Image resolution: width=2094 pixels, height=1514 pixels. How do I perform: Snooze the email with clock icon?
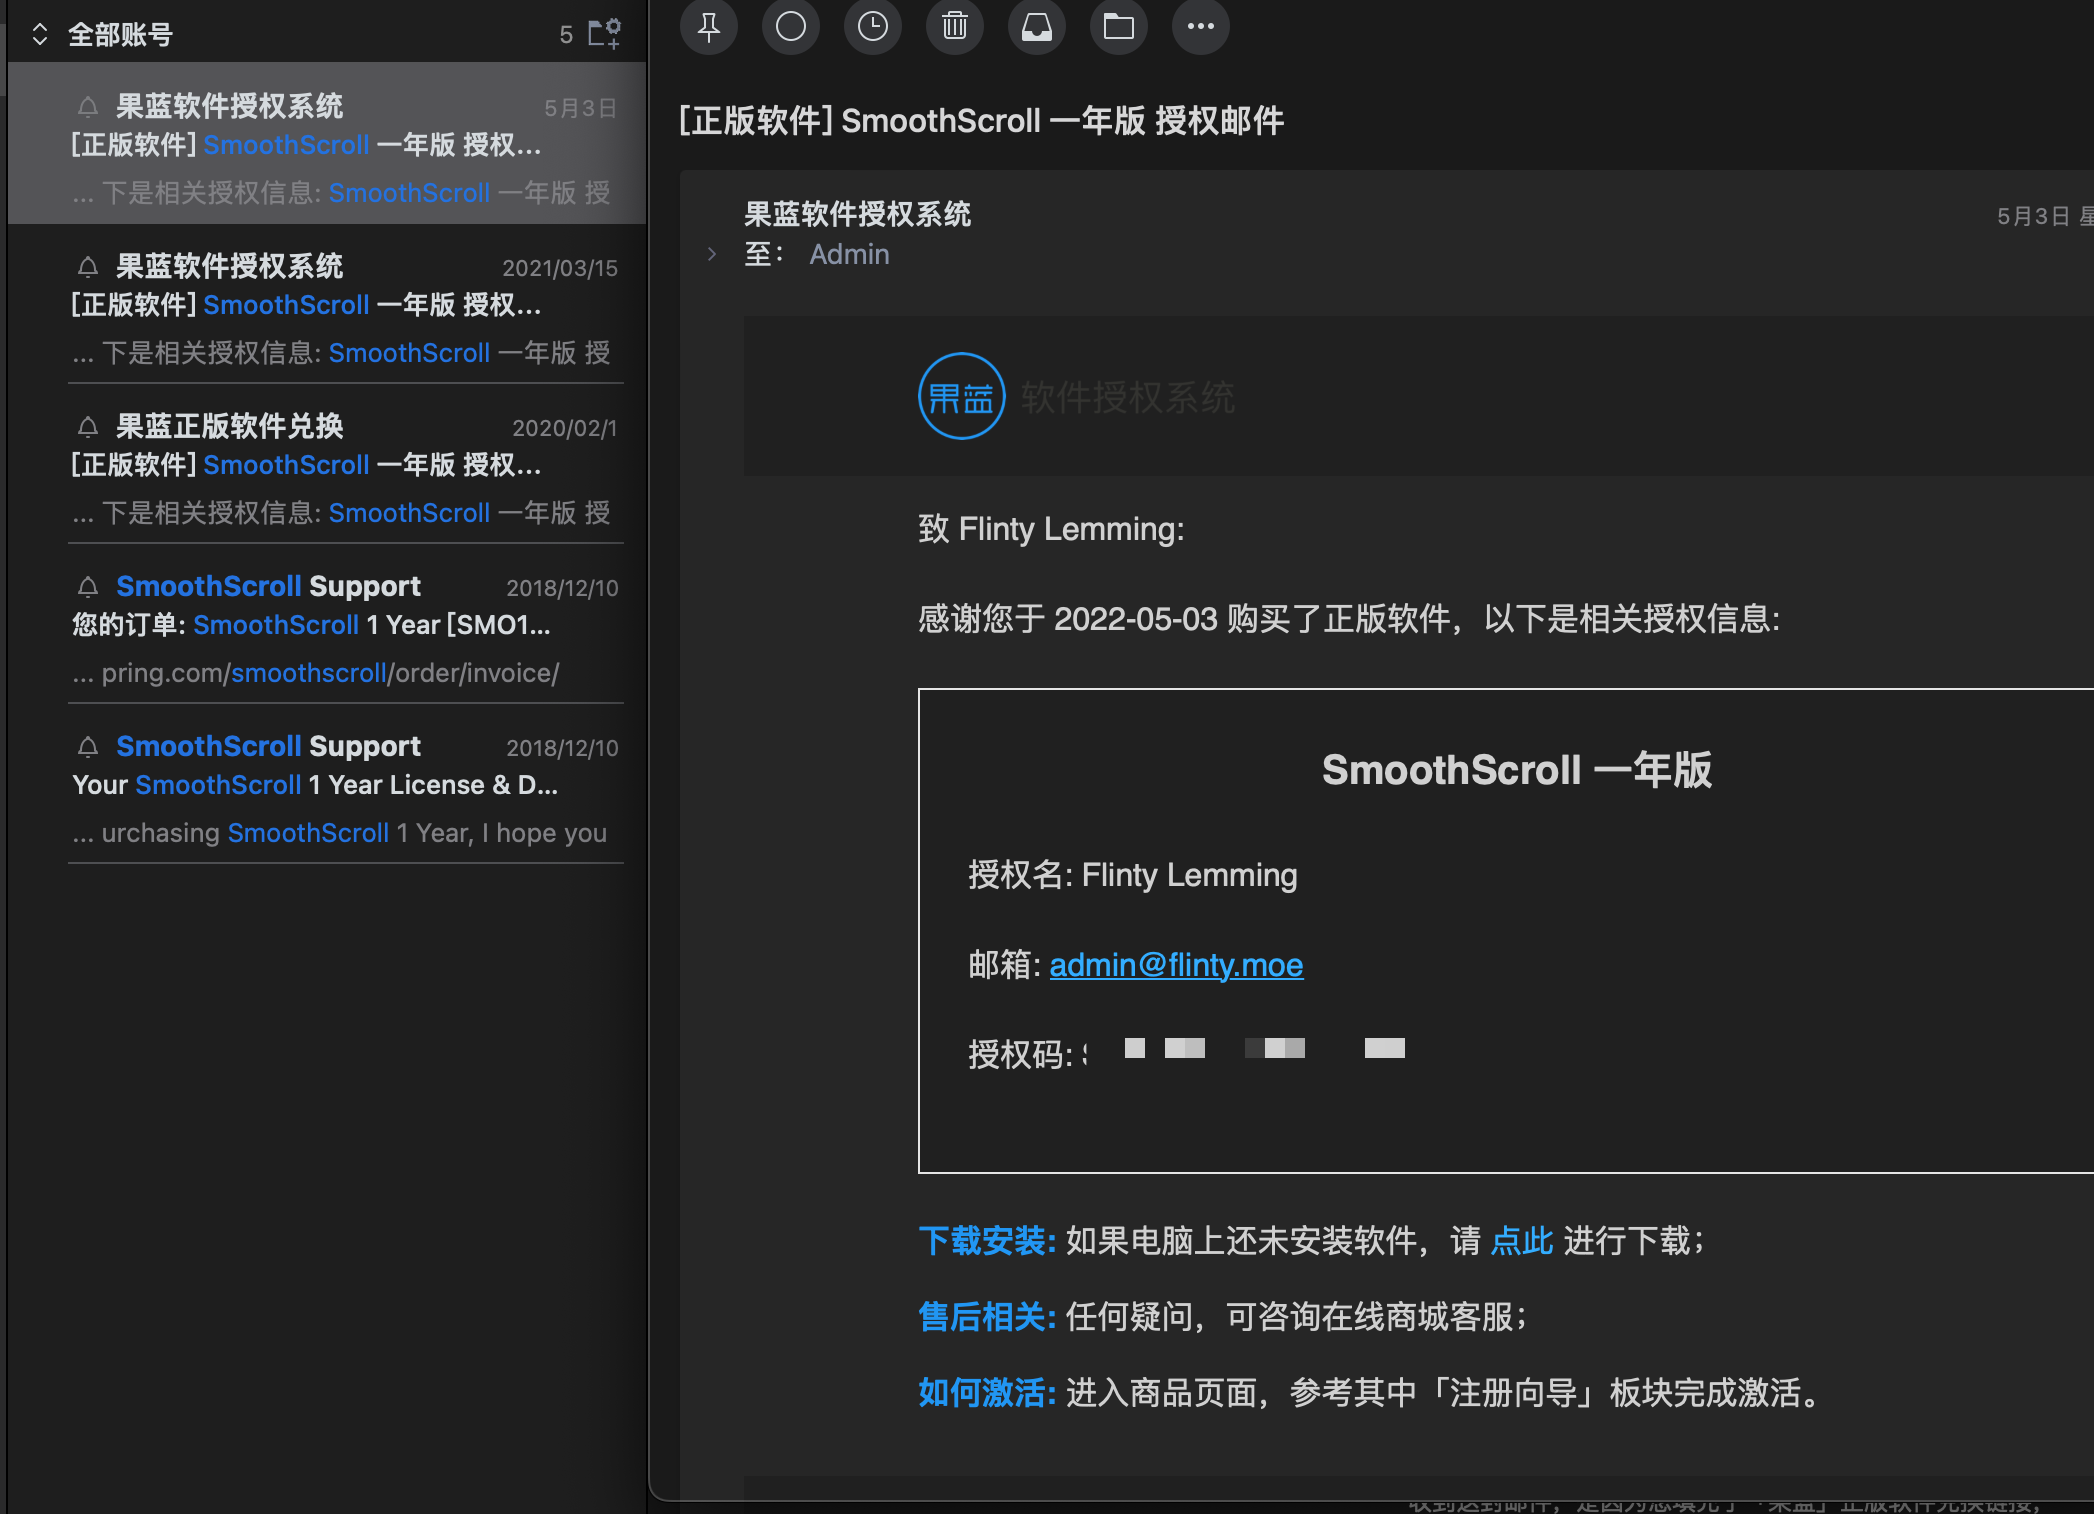(873, 27)
